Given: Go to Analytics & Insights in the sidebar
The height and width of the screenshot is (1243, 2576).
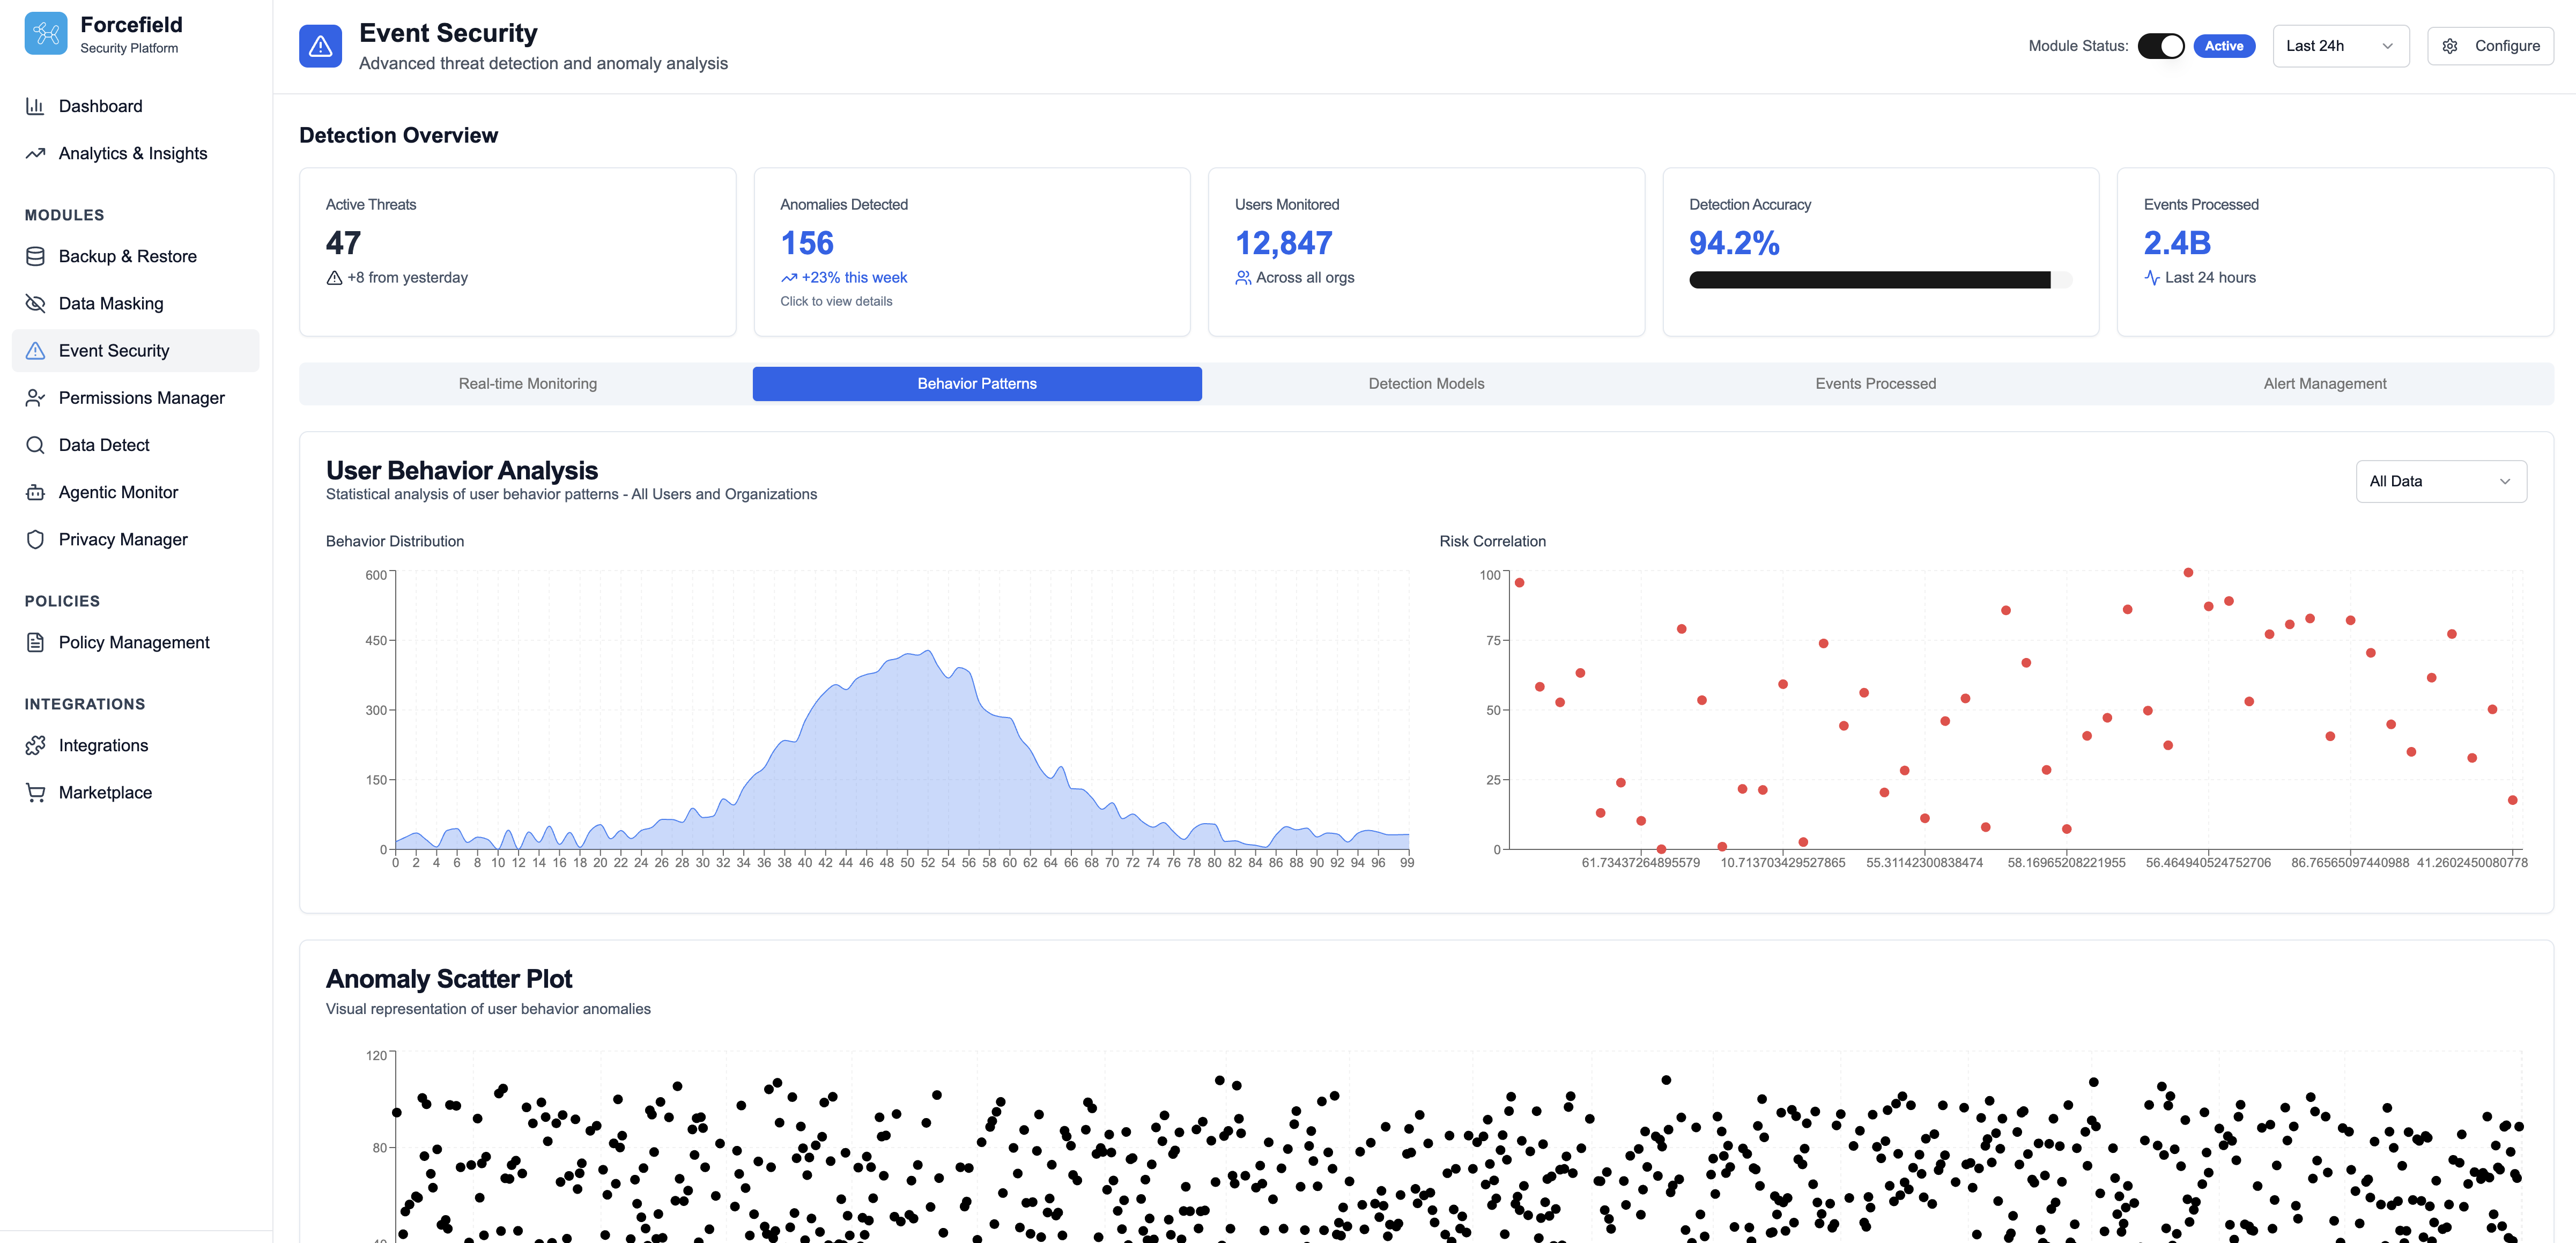Looking at the screenshot, I should pyautogui.click(x=133, y=153).
